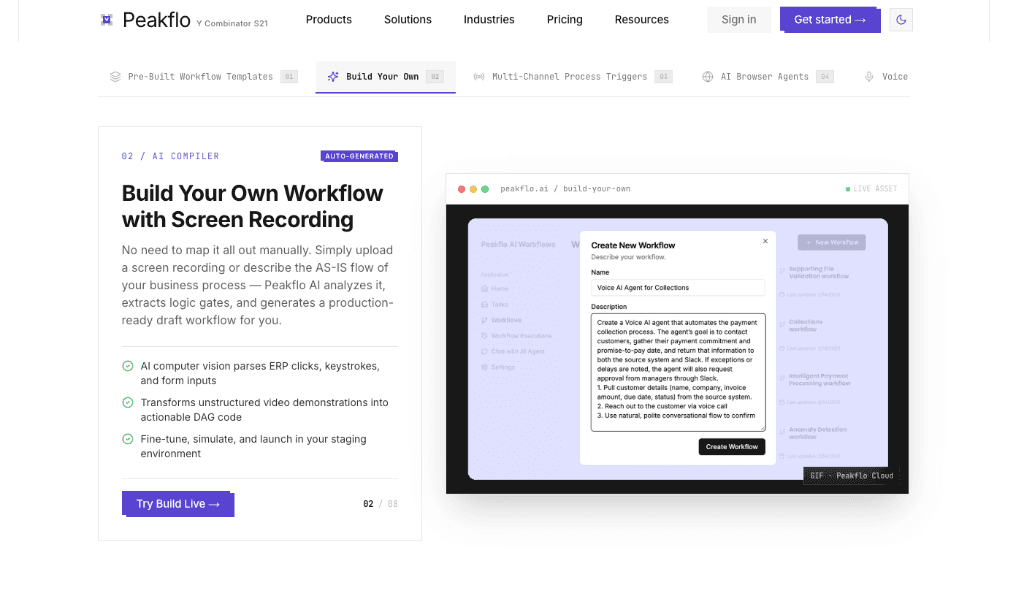This screenshot has height=616, width=1024.
Task: Click the check icon beside Transforms unstructured video
Action: (x=128, y=402)
